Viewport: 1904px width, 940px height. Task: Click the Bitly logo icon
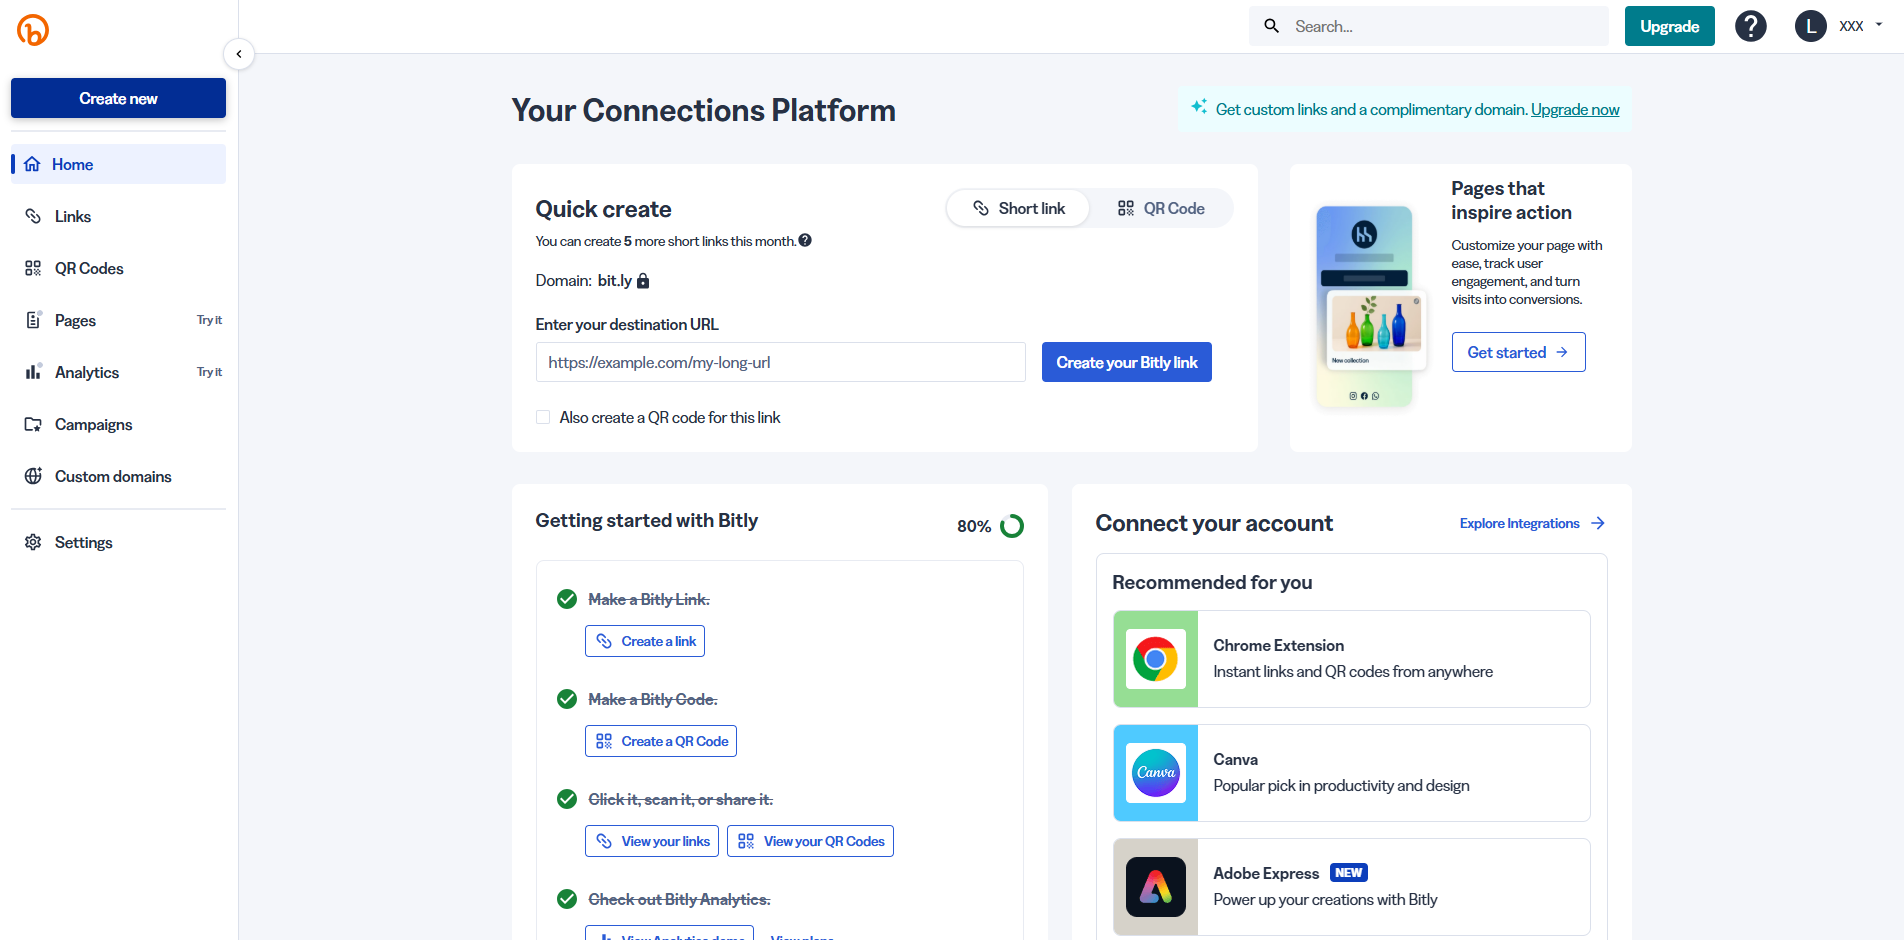pos(31,29)
